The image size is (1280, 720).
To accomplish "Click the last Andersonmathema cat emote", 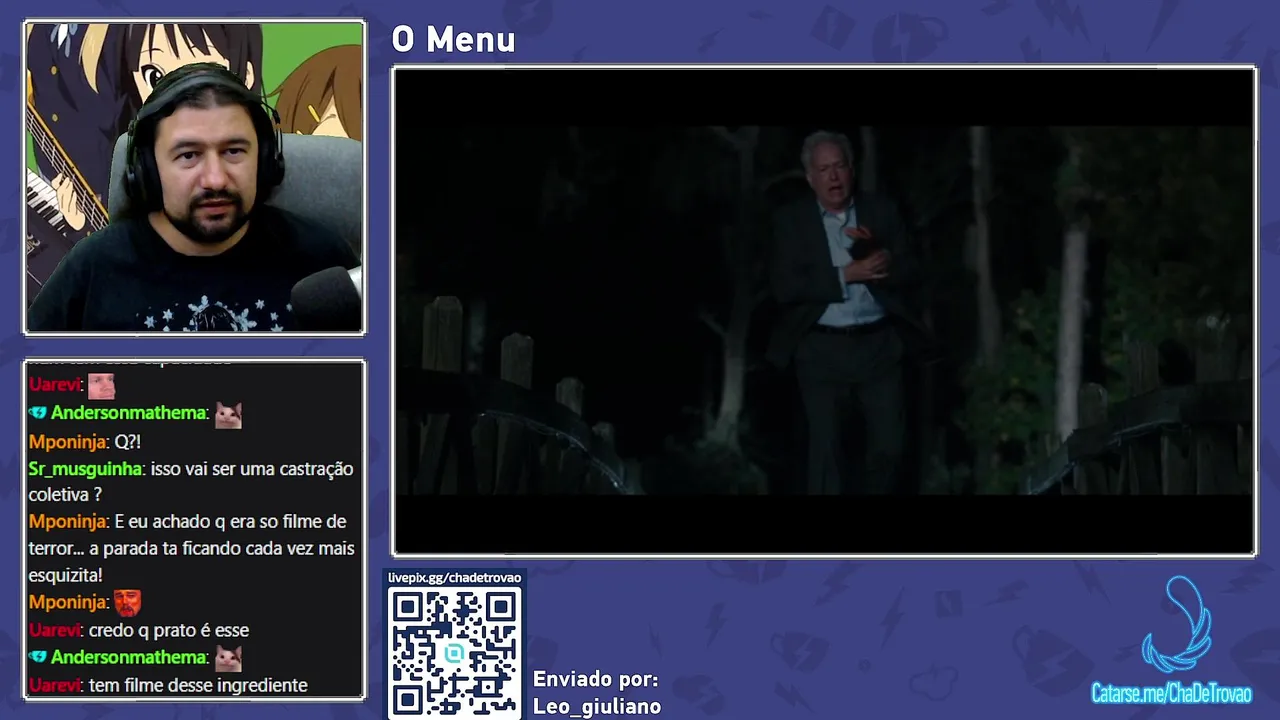I will coord(228,658).
